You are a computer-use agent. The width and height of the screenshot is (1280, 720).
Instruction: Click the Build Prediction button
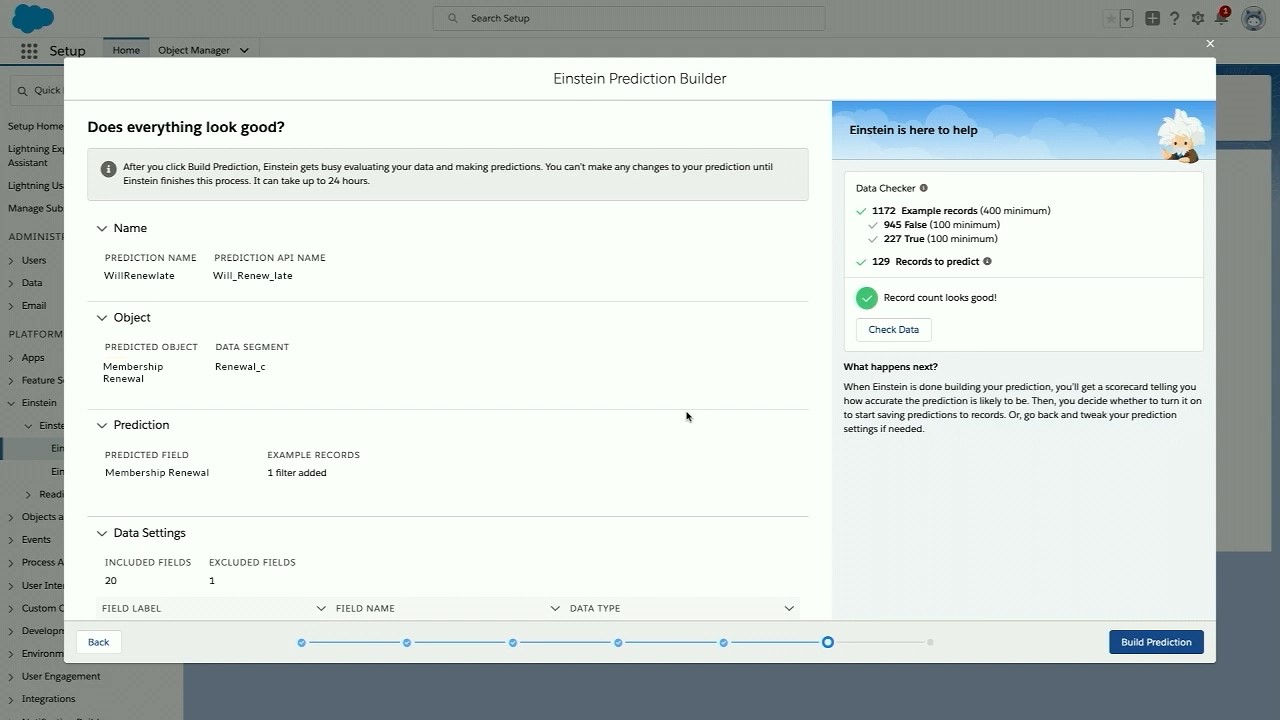pos(1156,642)
